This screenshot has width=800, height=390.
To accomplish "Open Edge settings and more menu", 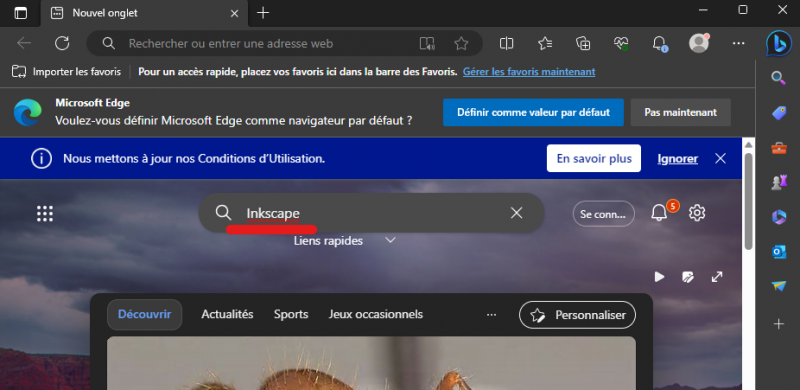I will tap(738, 43).
